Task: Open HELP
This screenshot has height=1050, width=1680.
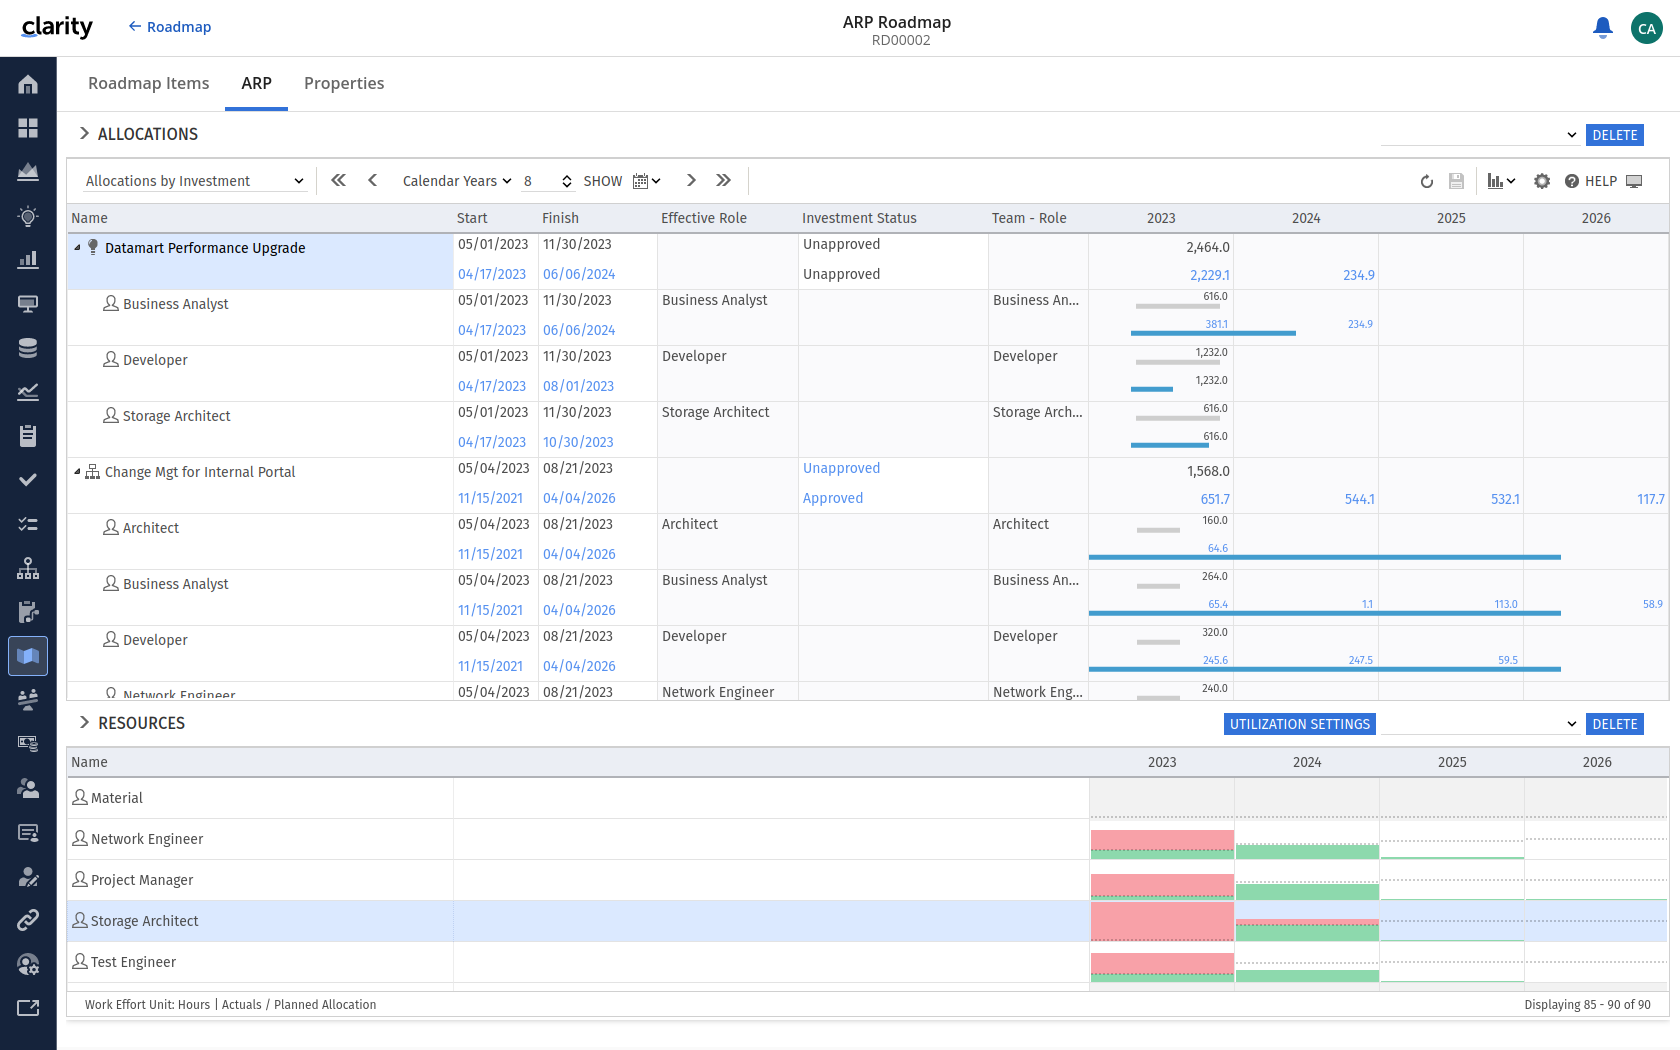Action: tap(1591, 181)
